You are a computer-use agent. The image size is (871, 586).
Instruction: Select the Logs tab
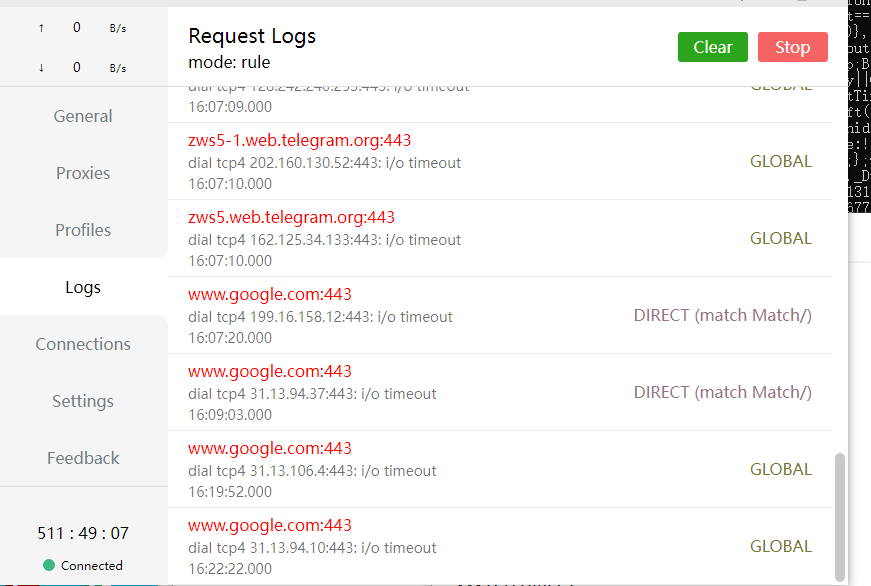[x=83, y=287]
